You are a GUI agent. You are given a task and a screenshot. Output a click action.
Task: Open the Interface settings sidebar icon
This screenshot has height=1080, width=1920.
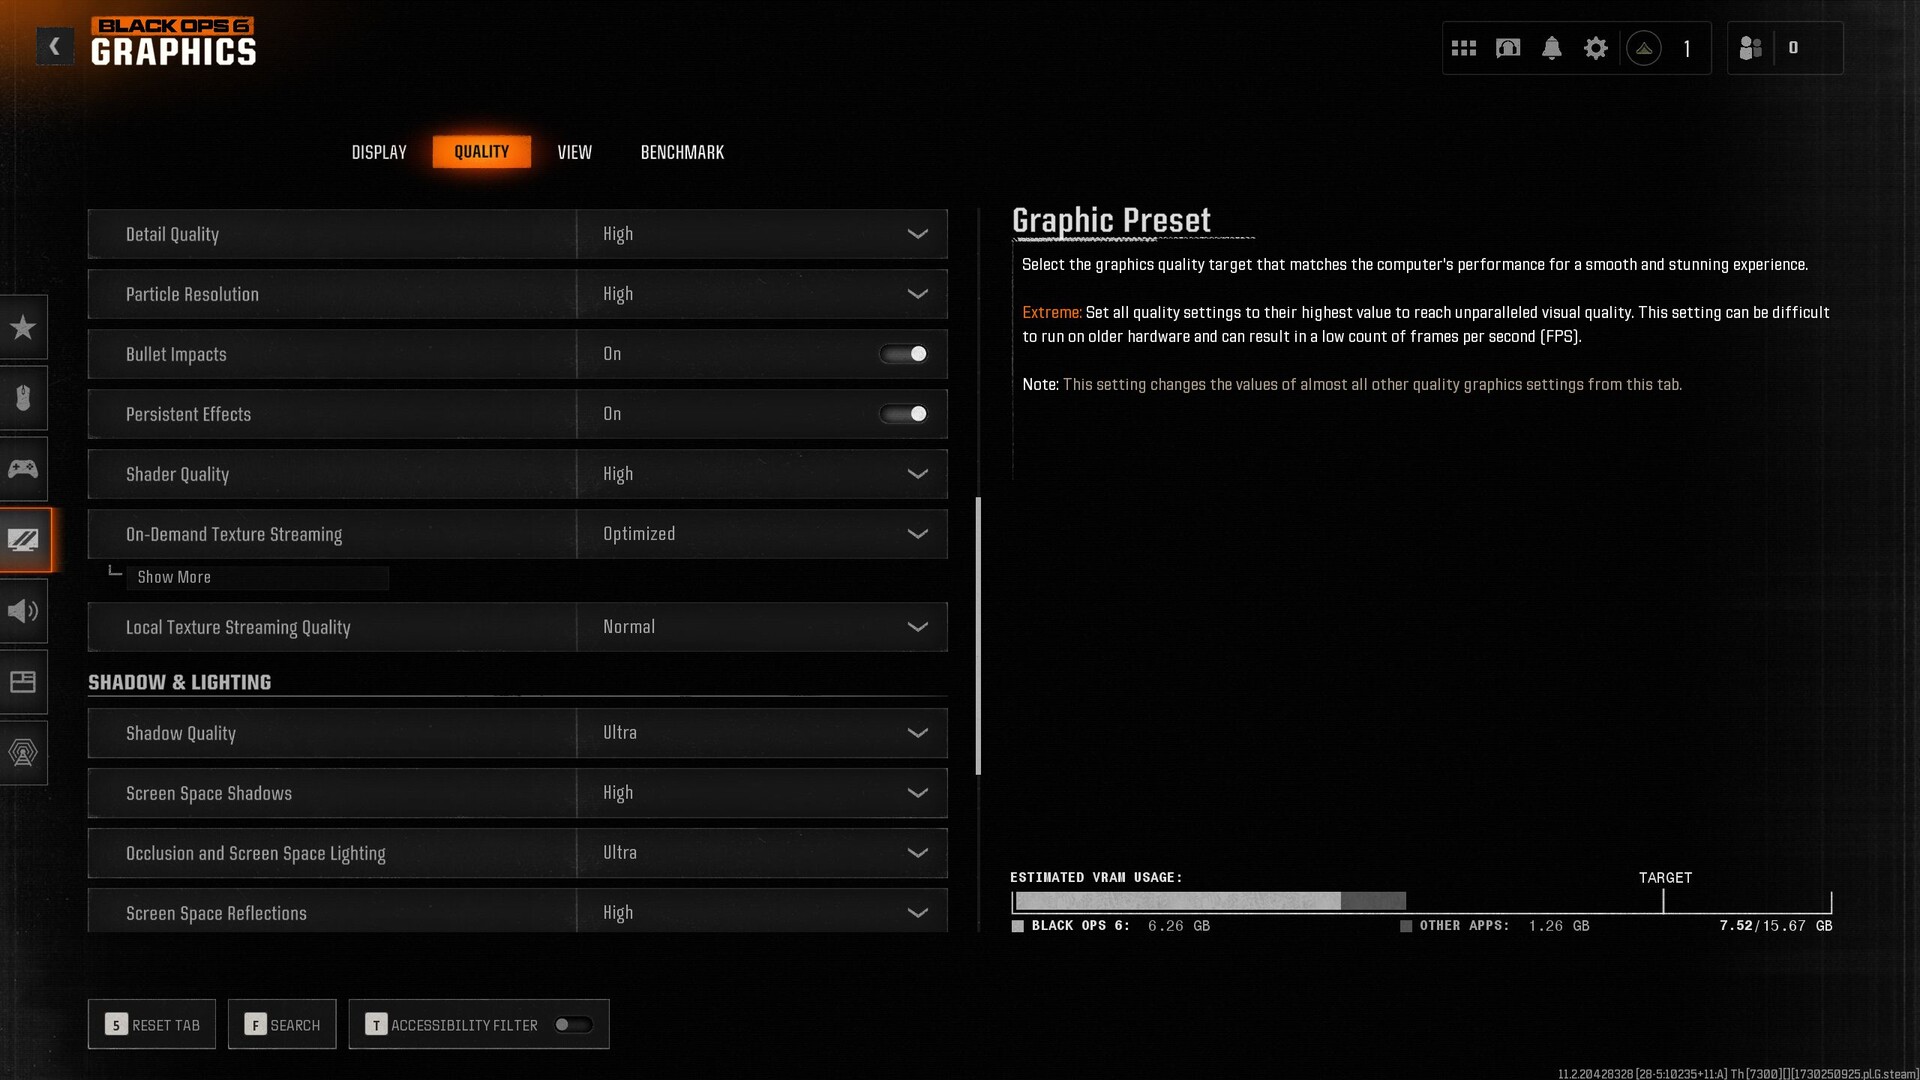point(23,682)
